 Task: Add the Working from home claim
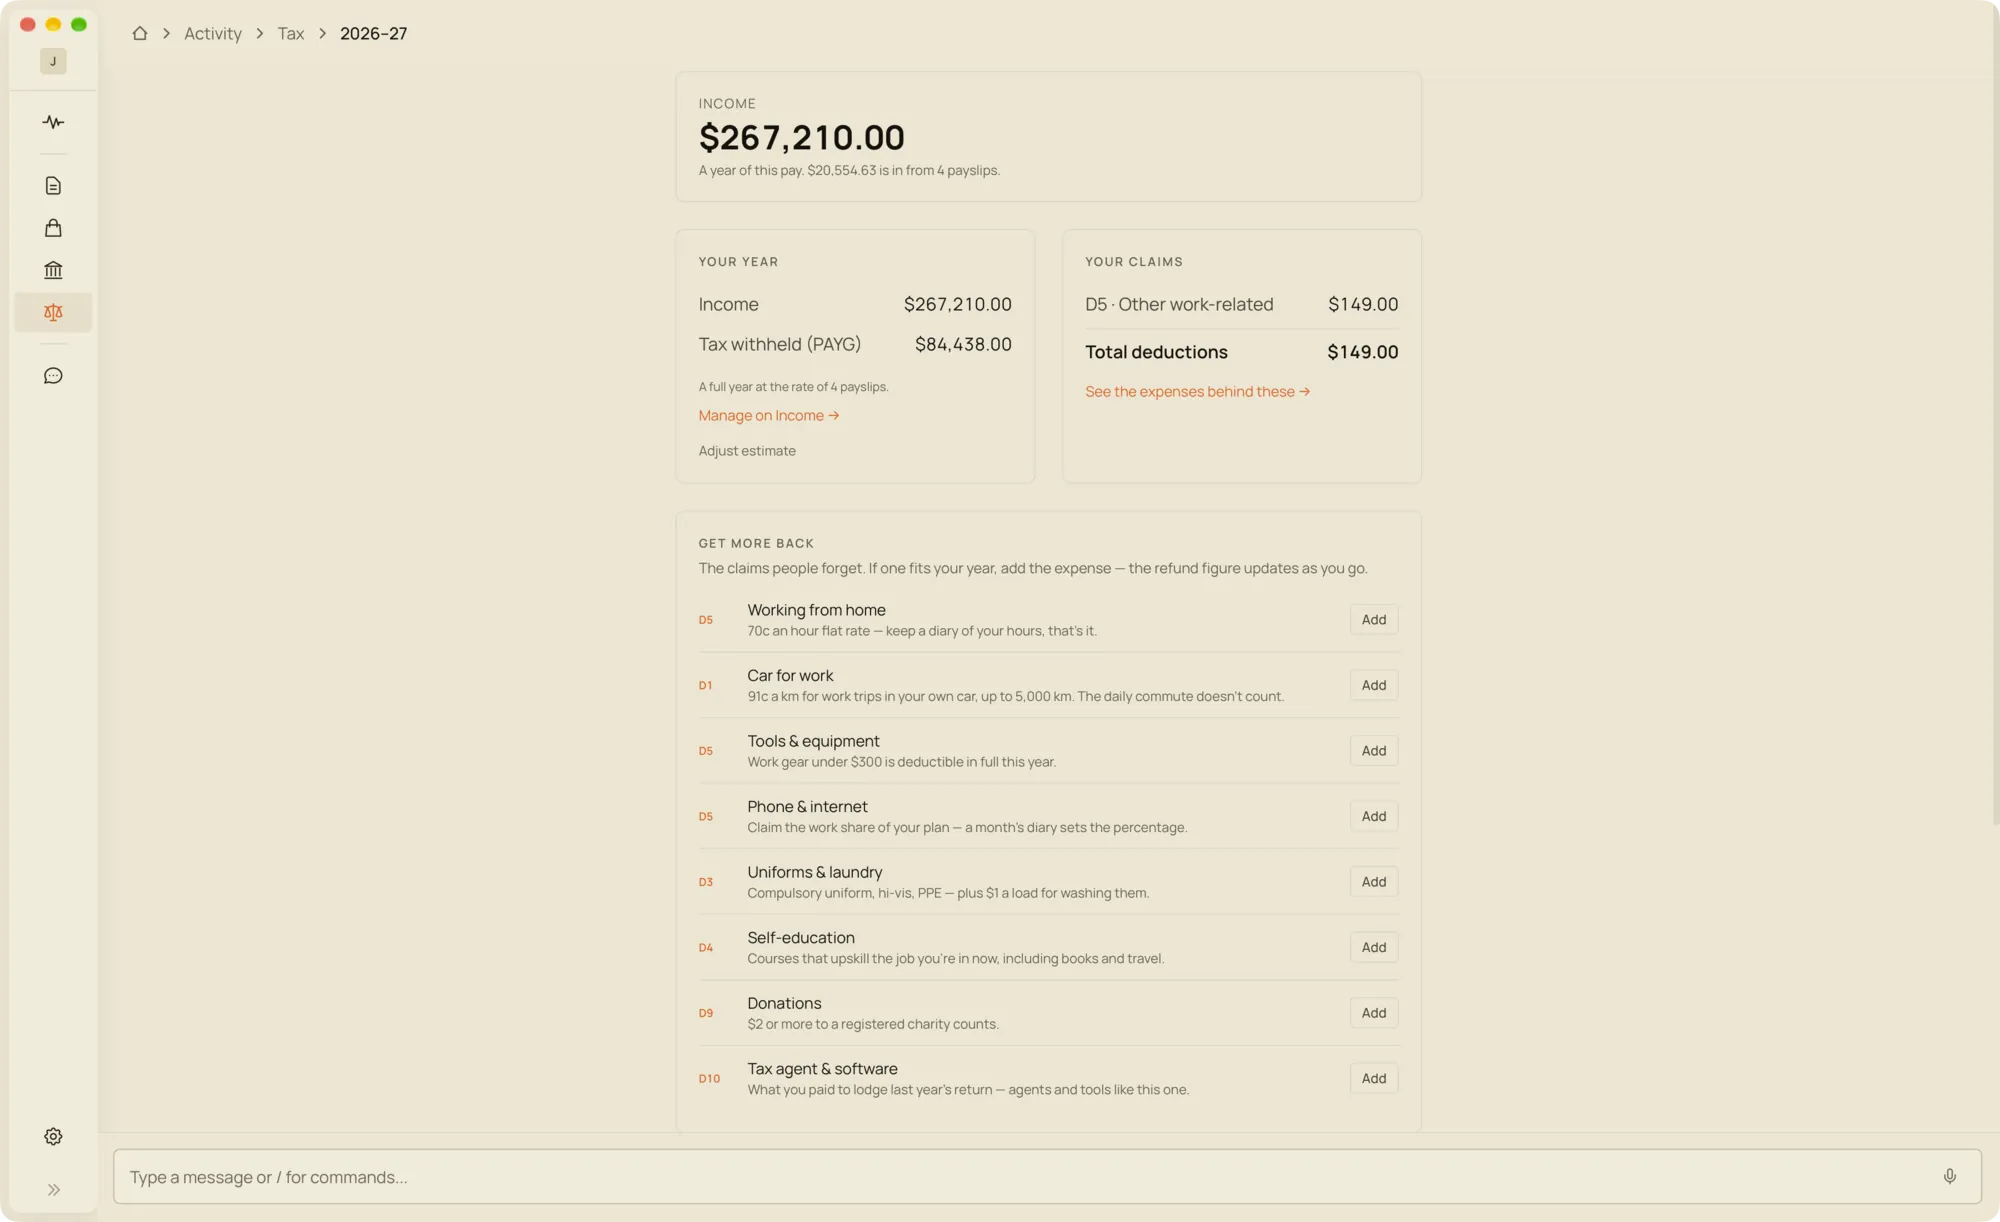tap(1374, 619)
